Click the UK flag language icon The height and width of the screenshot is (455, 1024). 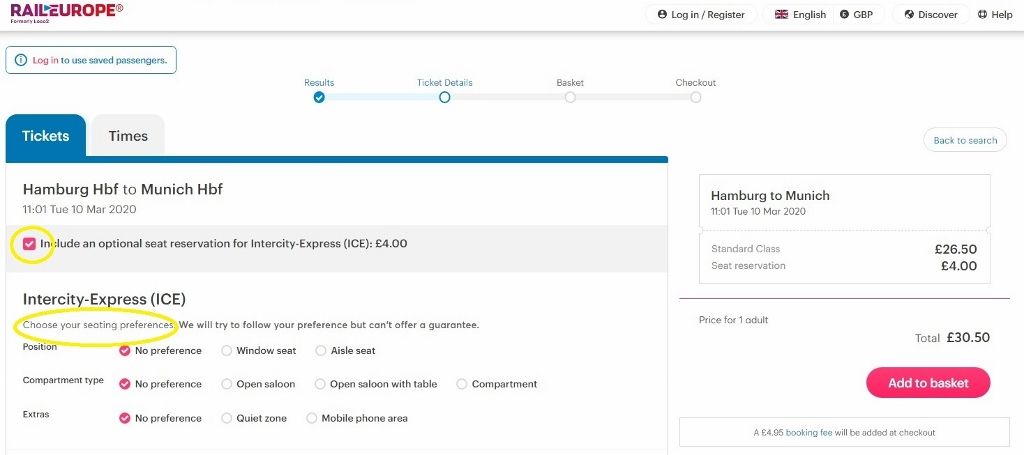781,14
